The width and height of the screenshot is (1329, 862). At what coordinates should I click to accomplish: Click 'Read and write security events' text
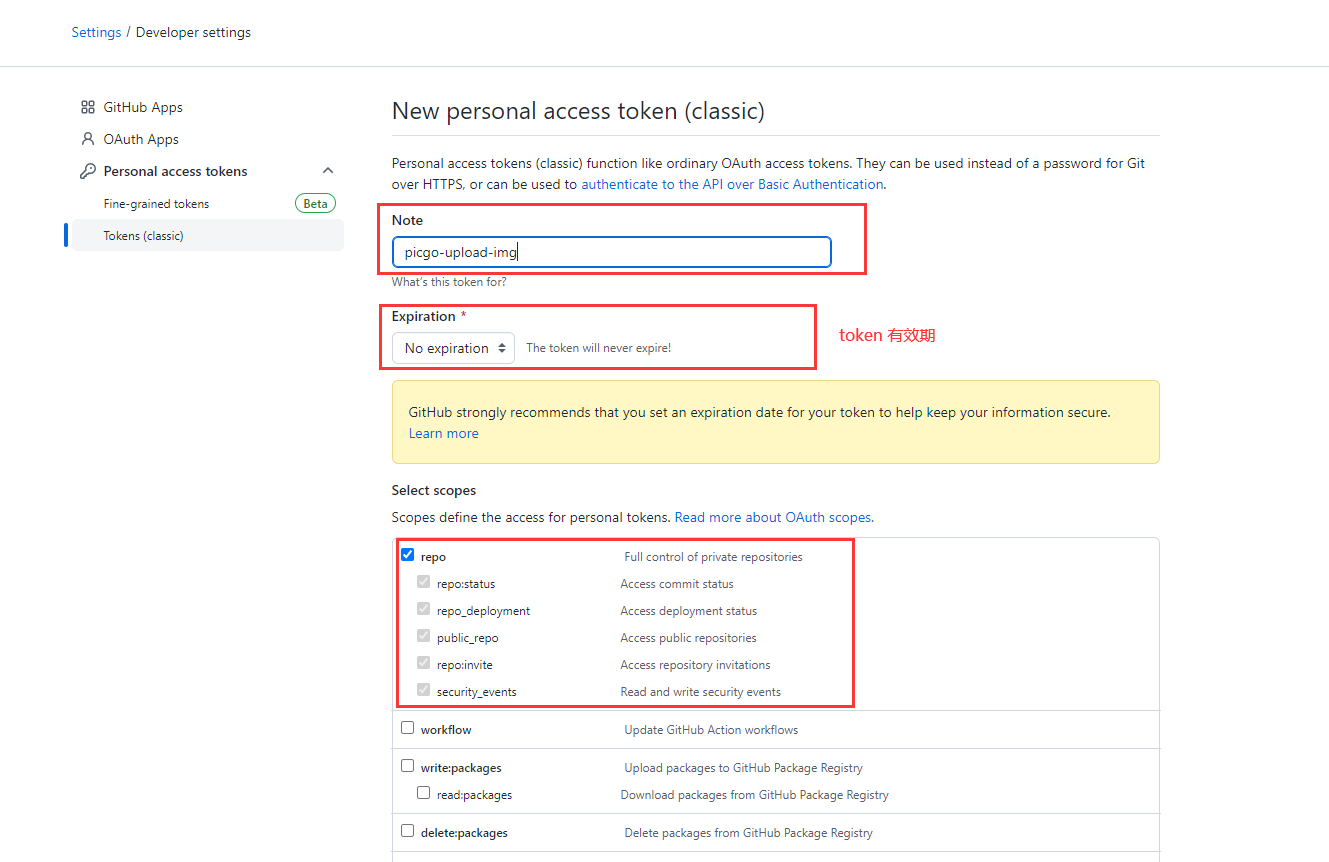click(700, 692)
